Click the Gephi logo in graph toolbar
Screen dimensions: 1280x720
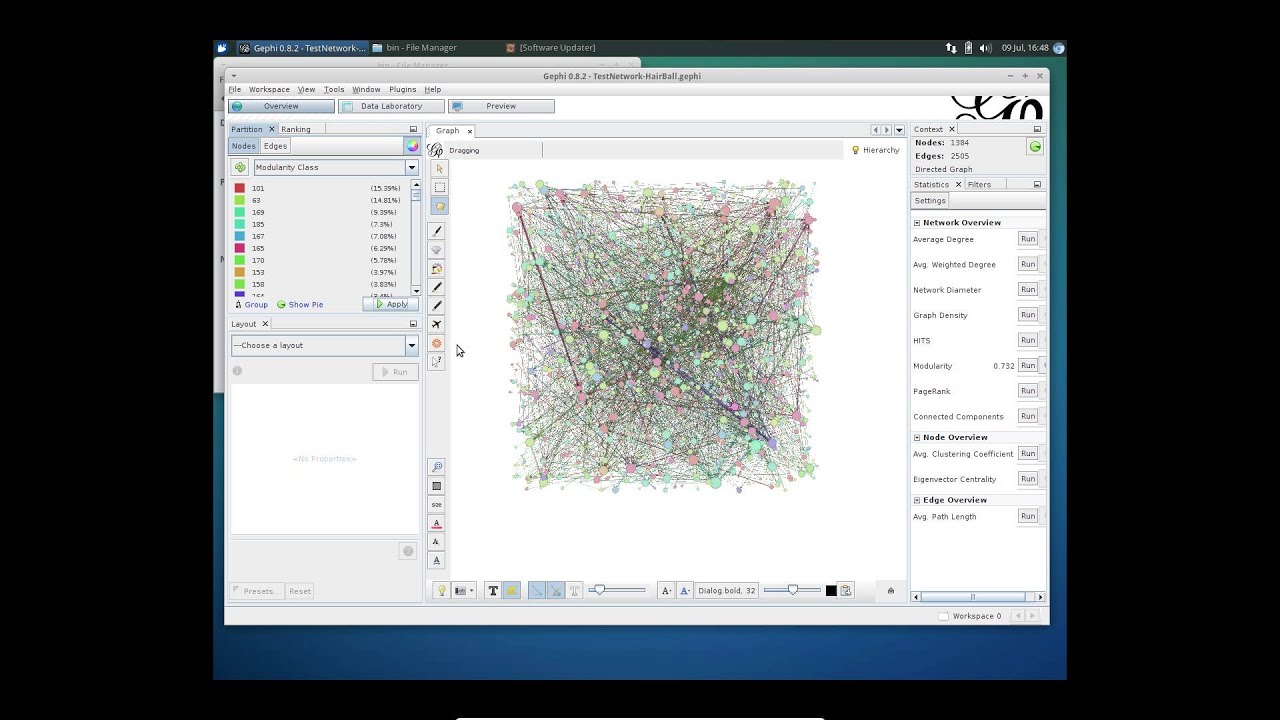point(435,150)
